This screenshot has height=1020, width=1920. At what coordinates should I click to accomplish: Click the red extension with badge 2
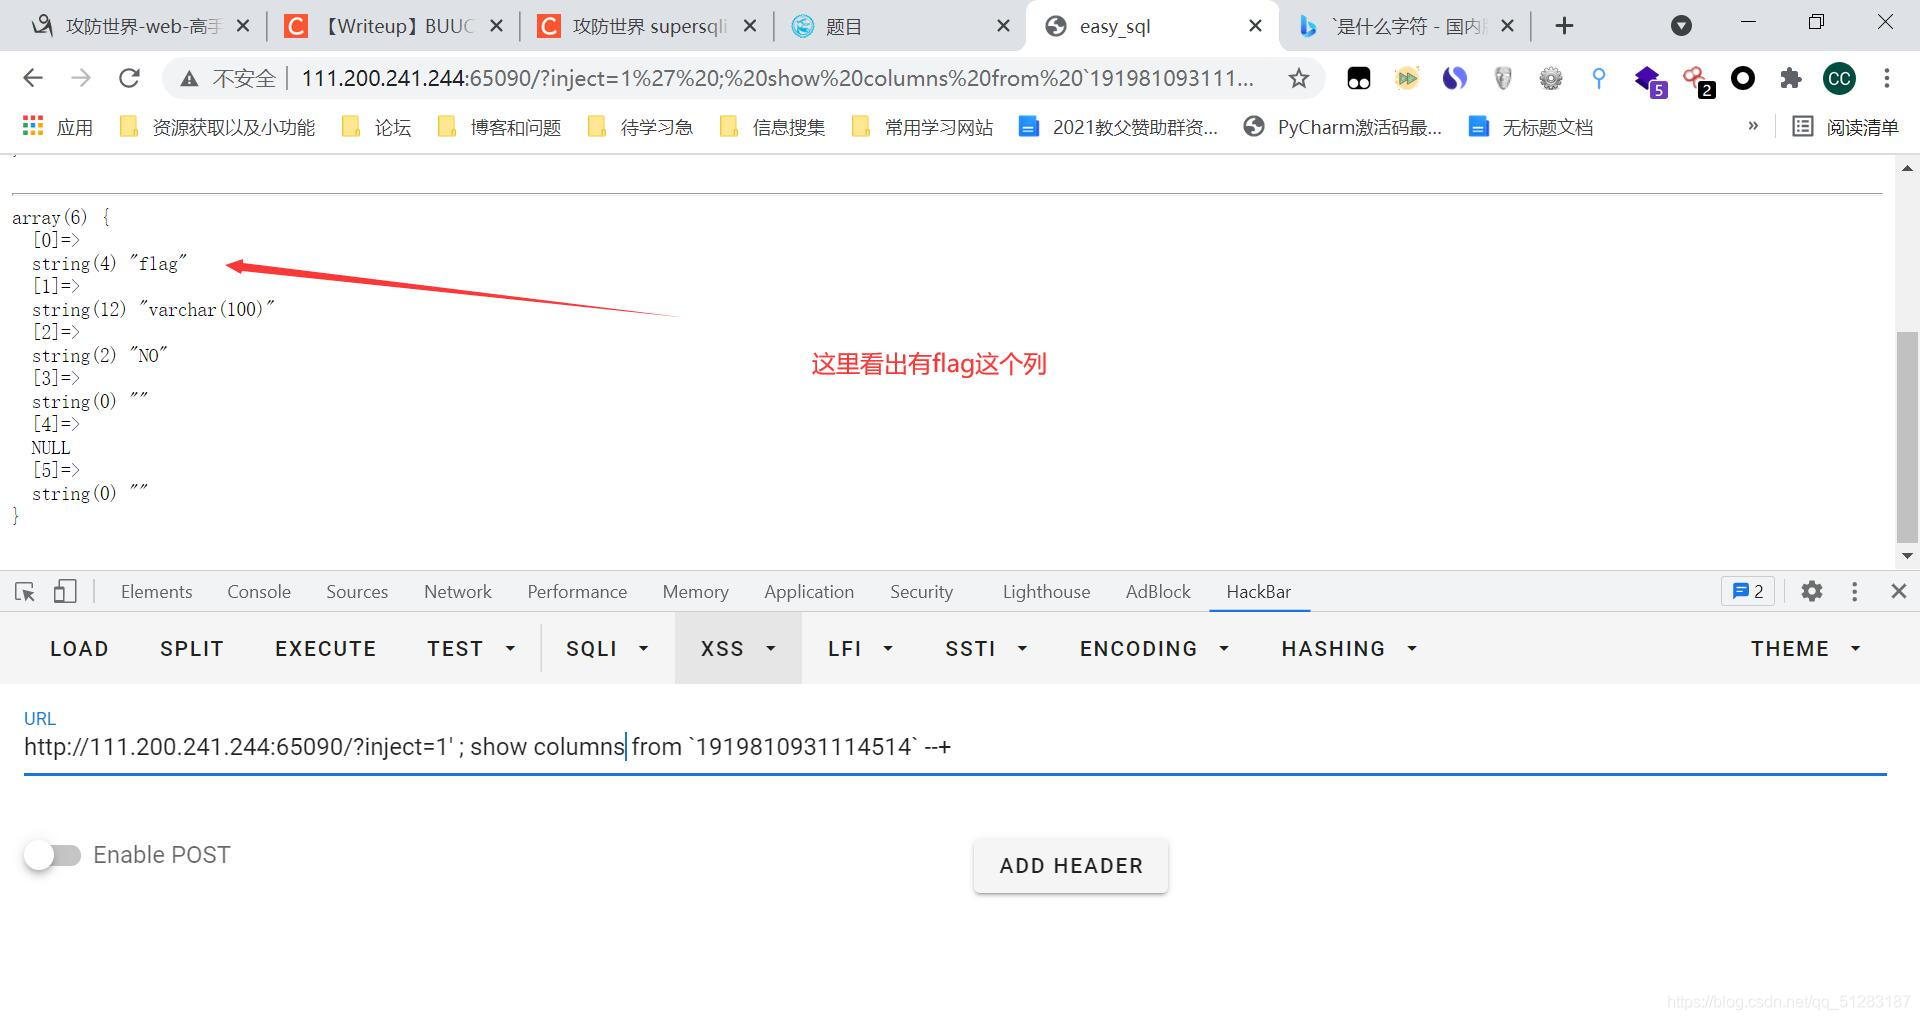[x=1697, y=80]
